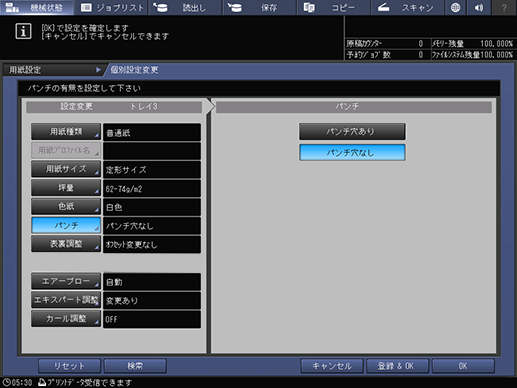Open the 坪量 paper weight setting
This screenshot has width=517, height=388.
pos(66,188)
